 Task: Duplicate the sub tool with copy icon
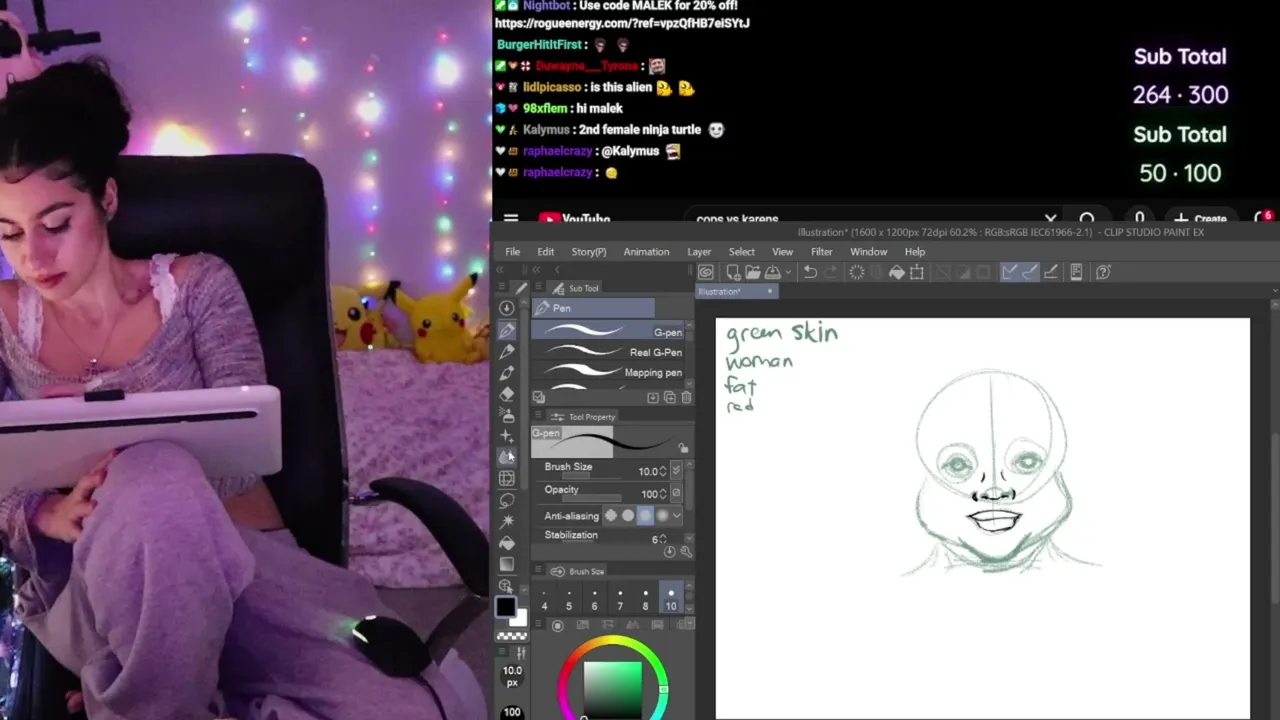click(669, 397)
